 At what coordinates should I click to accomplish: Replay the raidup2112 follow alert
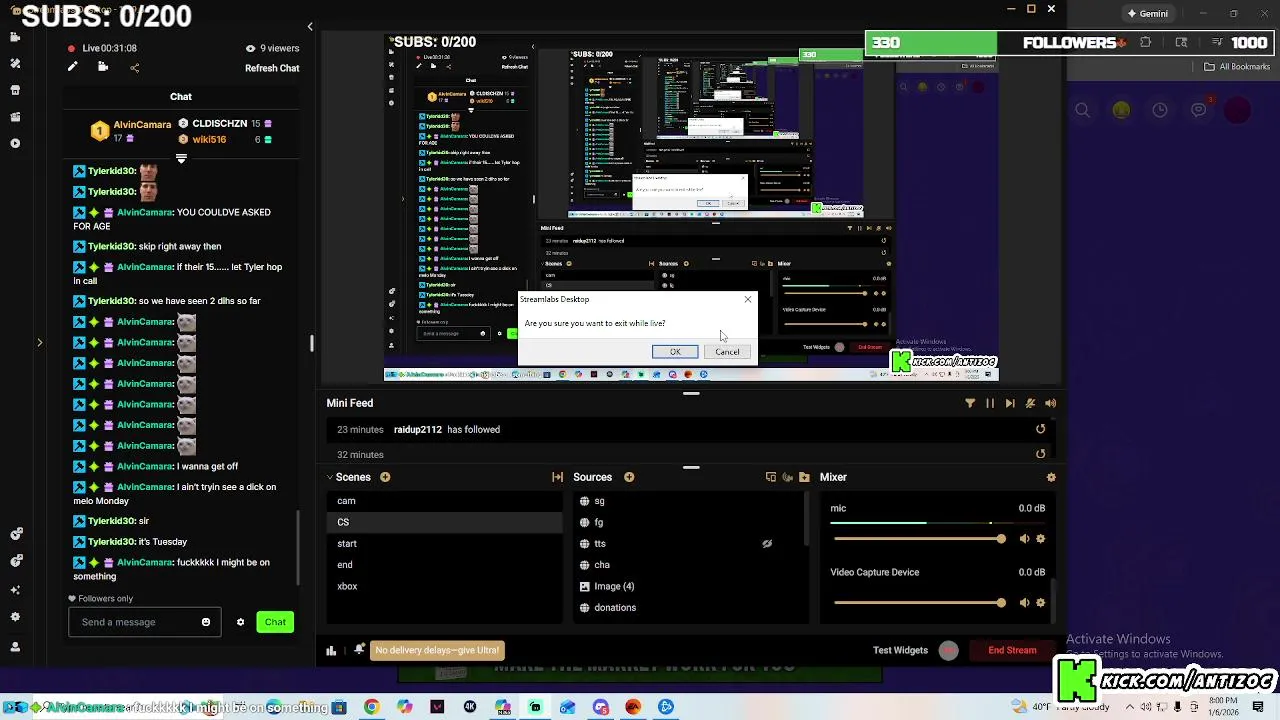1041,429
